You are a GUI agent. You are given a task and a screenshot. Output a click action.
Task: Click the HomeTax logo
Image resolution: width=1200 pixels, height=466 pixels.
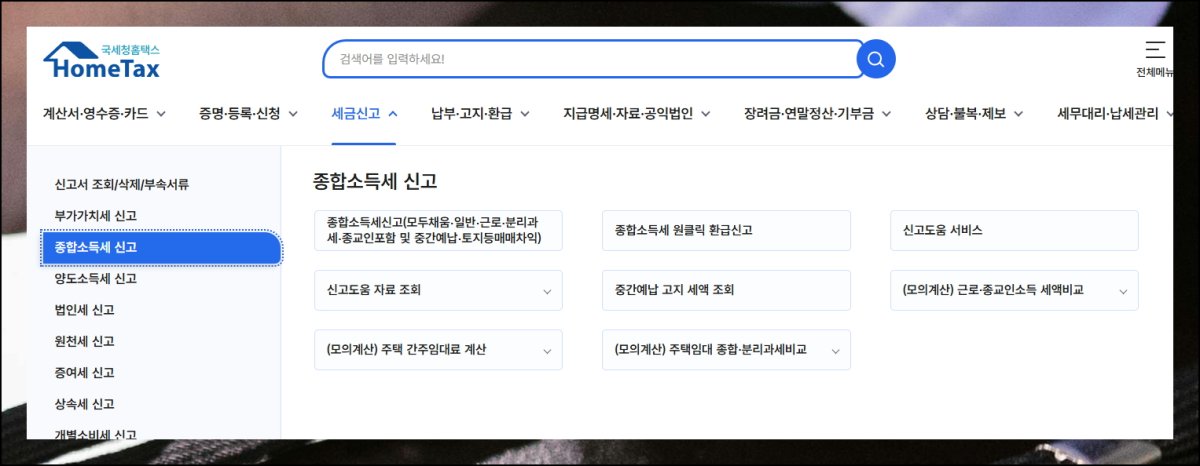click(x=101, y=61)
